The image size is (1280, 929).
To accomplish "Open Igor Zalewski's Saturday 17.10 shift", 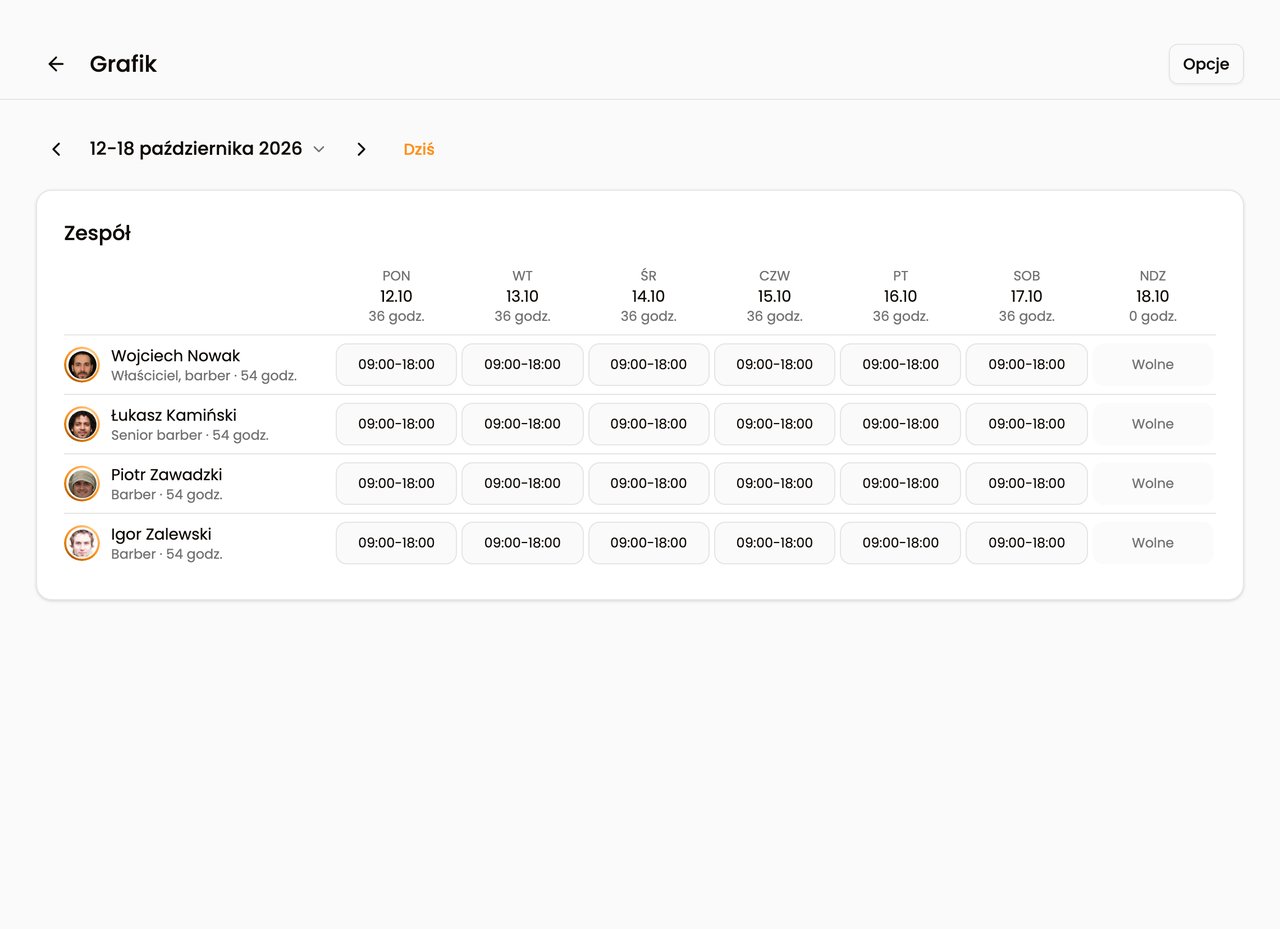I will 1026,543.
